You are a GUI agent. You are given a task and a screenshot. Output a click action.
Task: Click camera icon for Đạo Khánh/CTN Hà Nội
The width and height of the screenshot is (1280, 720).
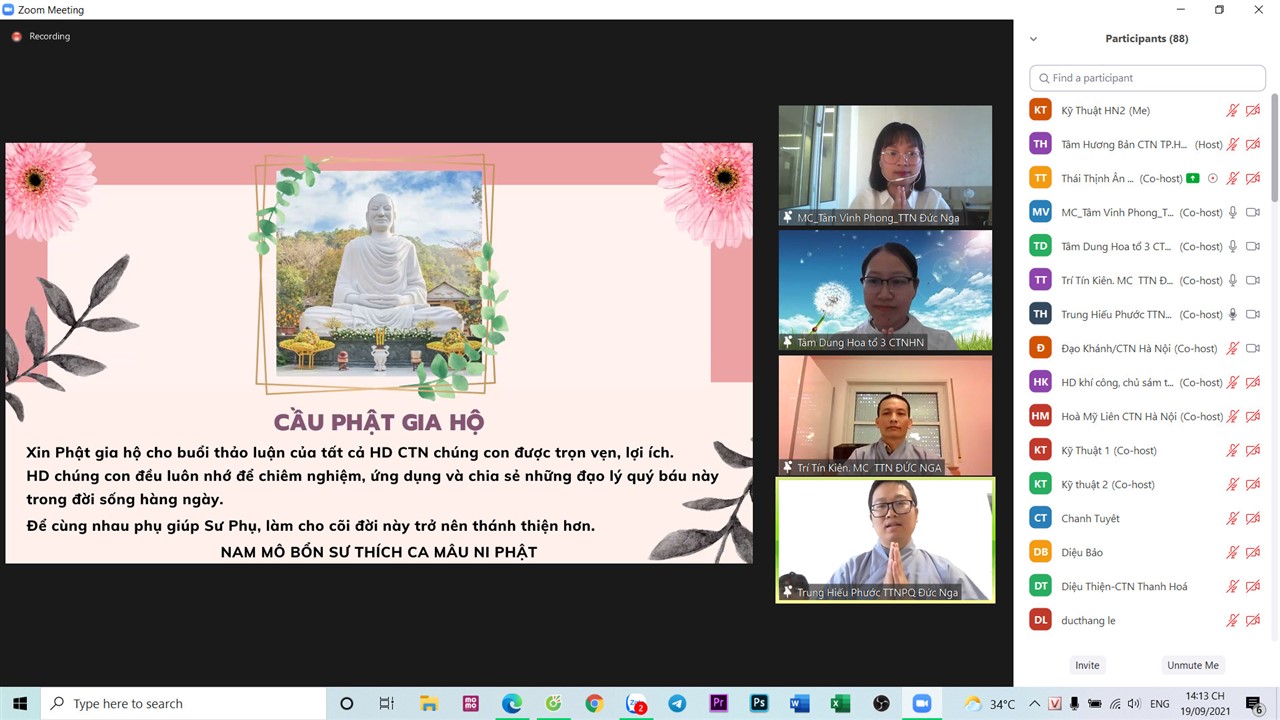(x=1253, y=349)
